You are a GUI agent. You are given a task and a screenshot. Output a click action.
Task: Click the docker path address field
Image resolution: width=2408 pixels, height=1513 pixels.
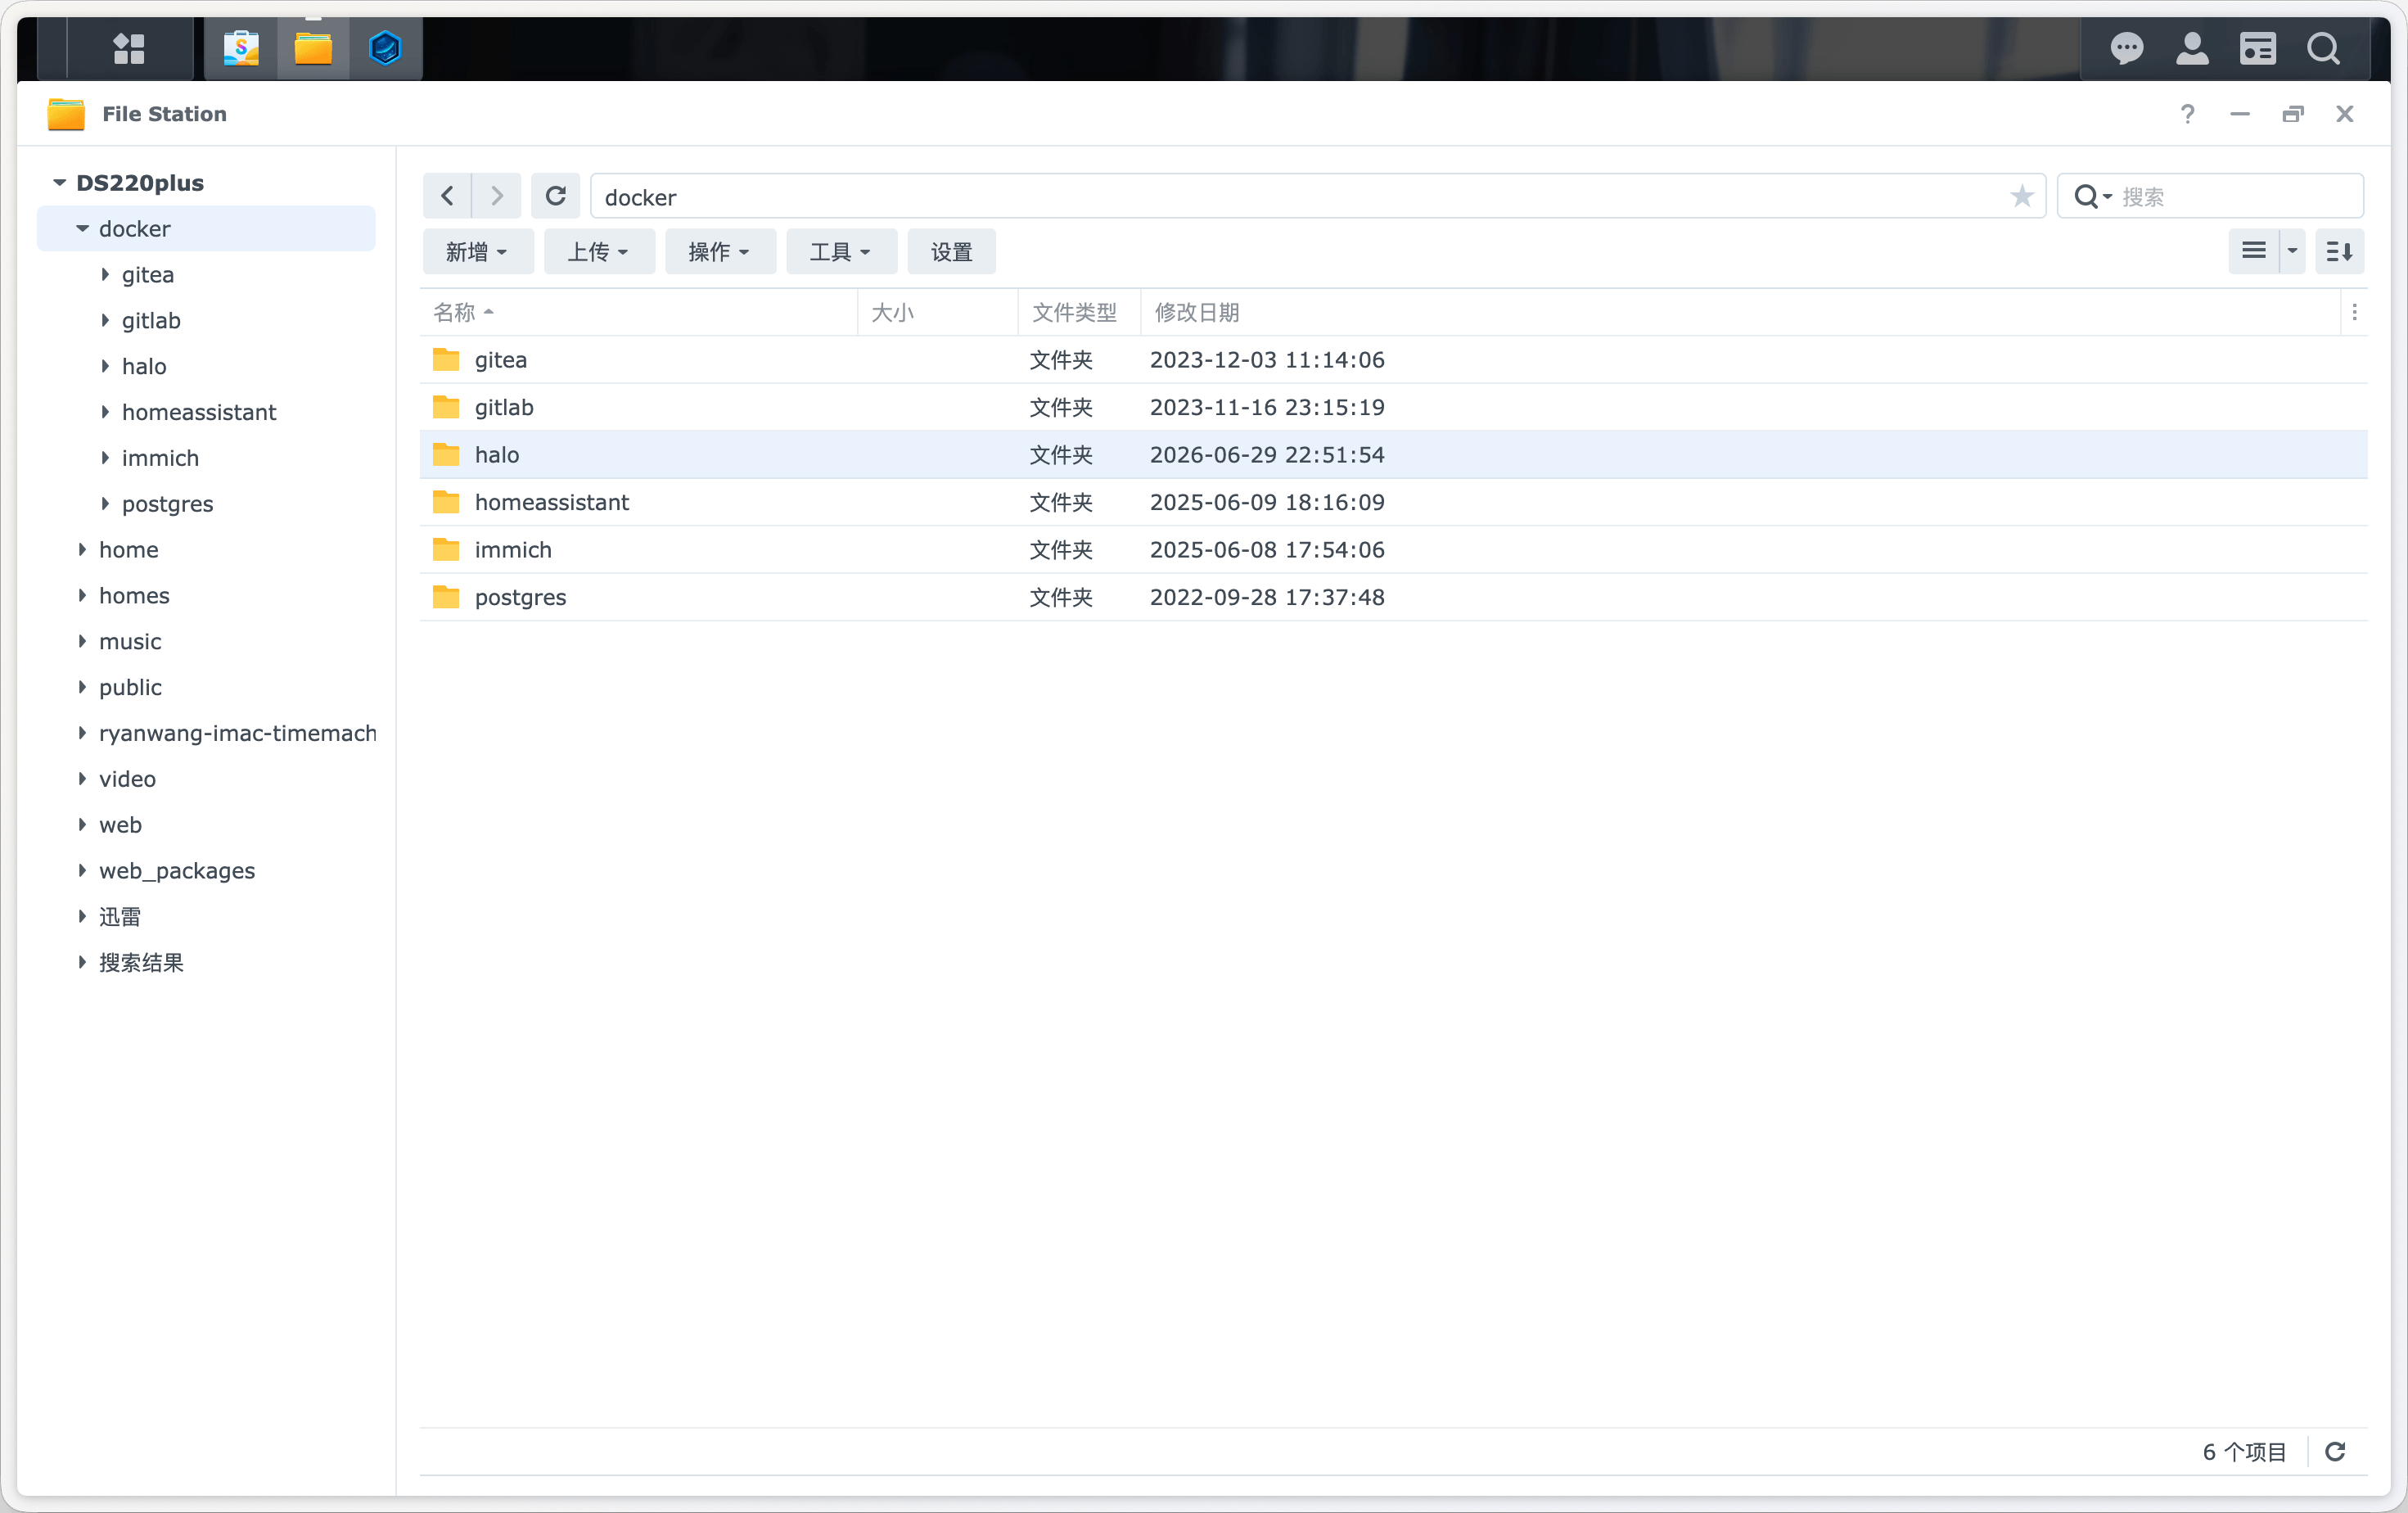pos(1318,196)
